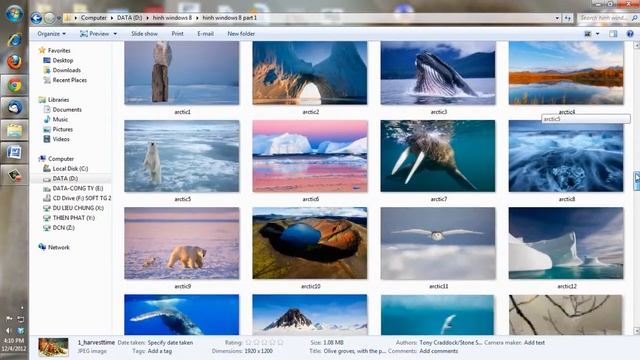The height and width of the screenshot is (360, 640).
Task: Open the Preview dropdown arrow
Action: click(115, 34)
